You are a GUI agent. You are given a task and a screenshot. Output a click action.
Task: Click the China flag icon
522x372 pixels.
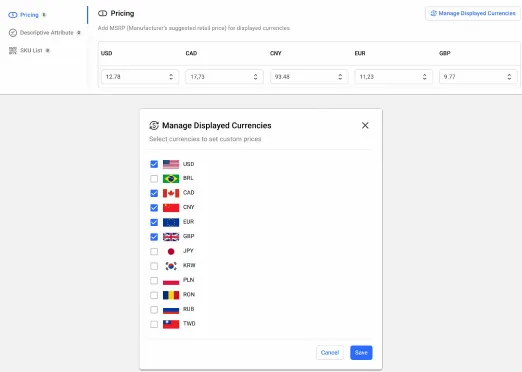click(x=171, y=208)
